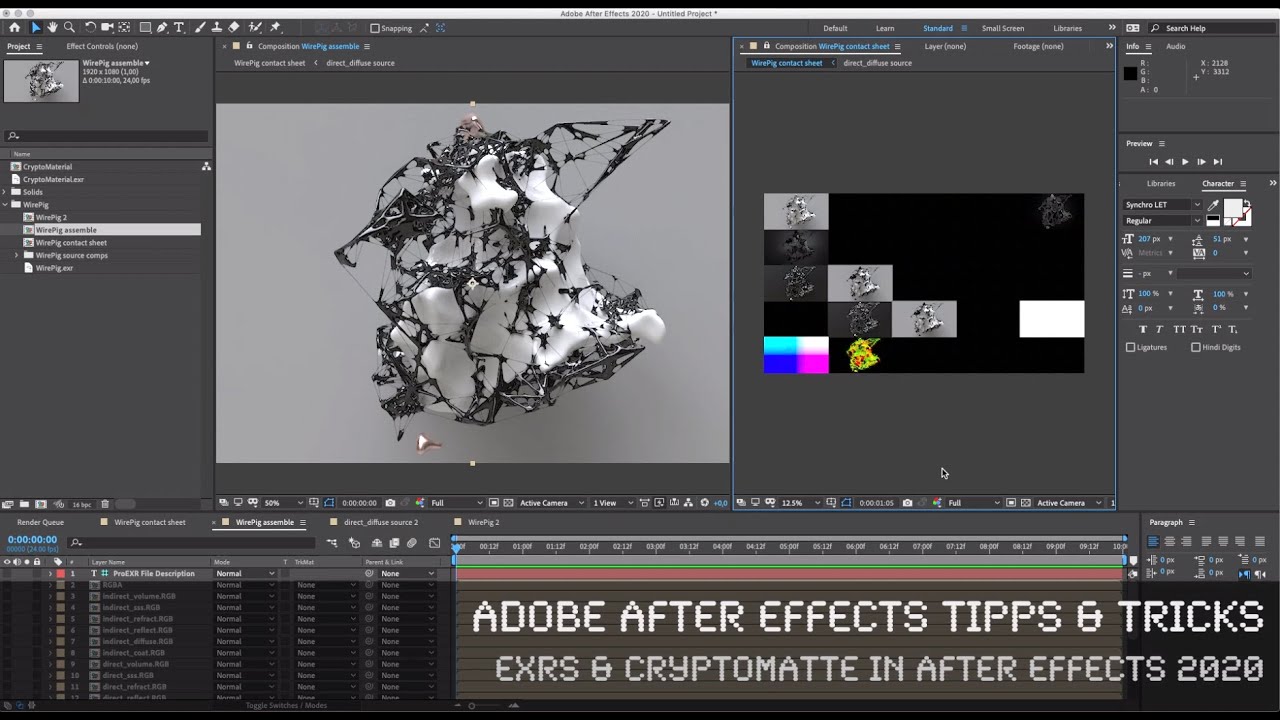Select the Rotation tool
Screen dimensions: 1280x720
91,28
